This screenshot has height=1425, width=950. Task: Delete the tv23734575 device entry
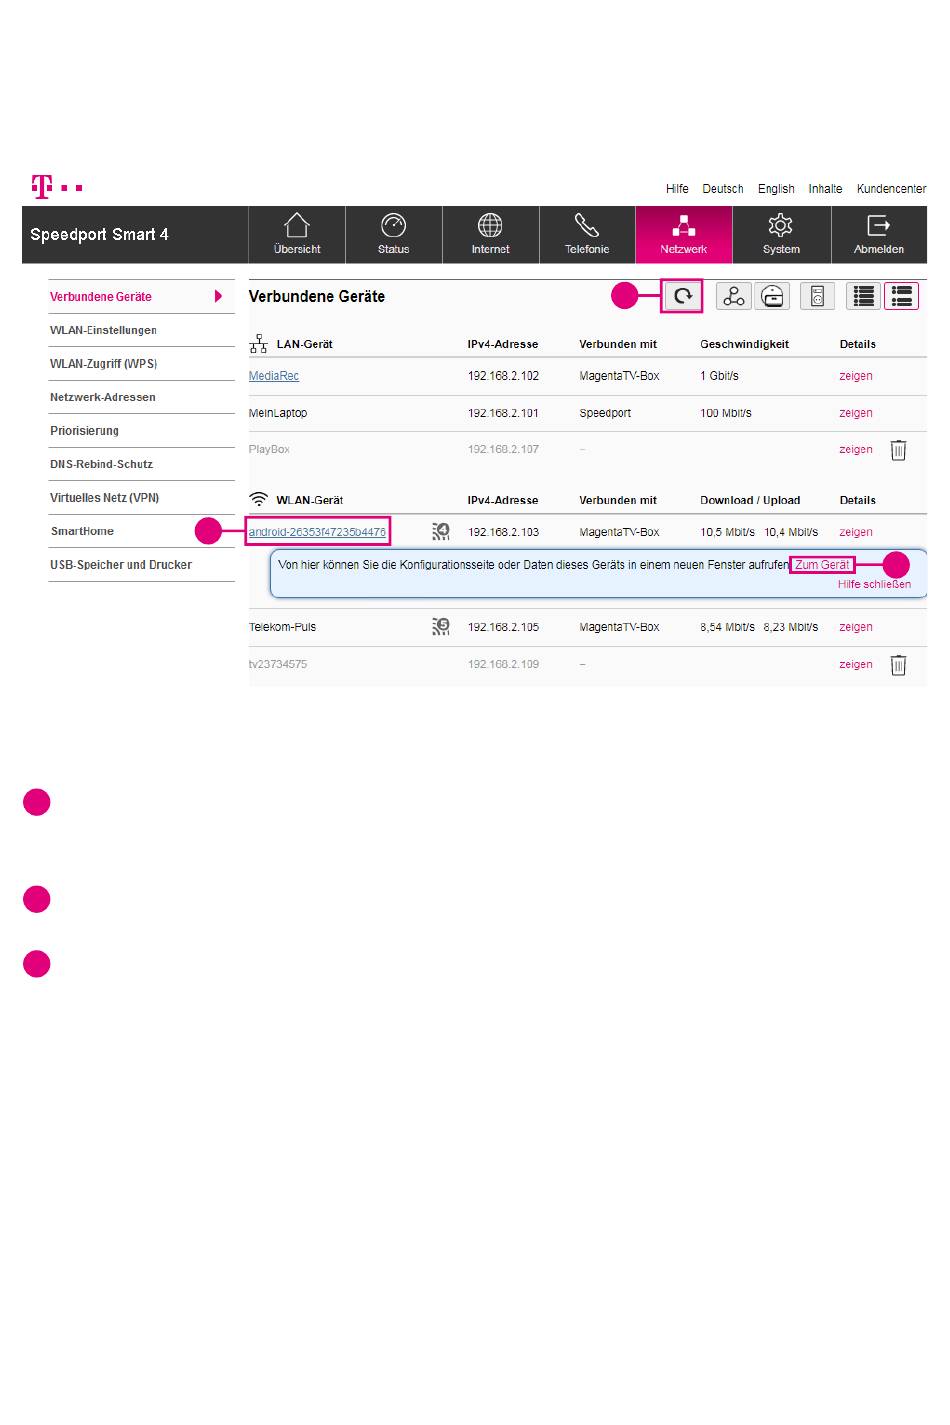[x=899, y=665]
